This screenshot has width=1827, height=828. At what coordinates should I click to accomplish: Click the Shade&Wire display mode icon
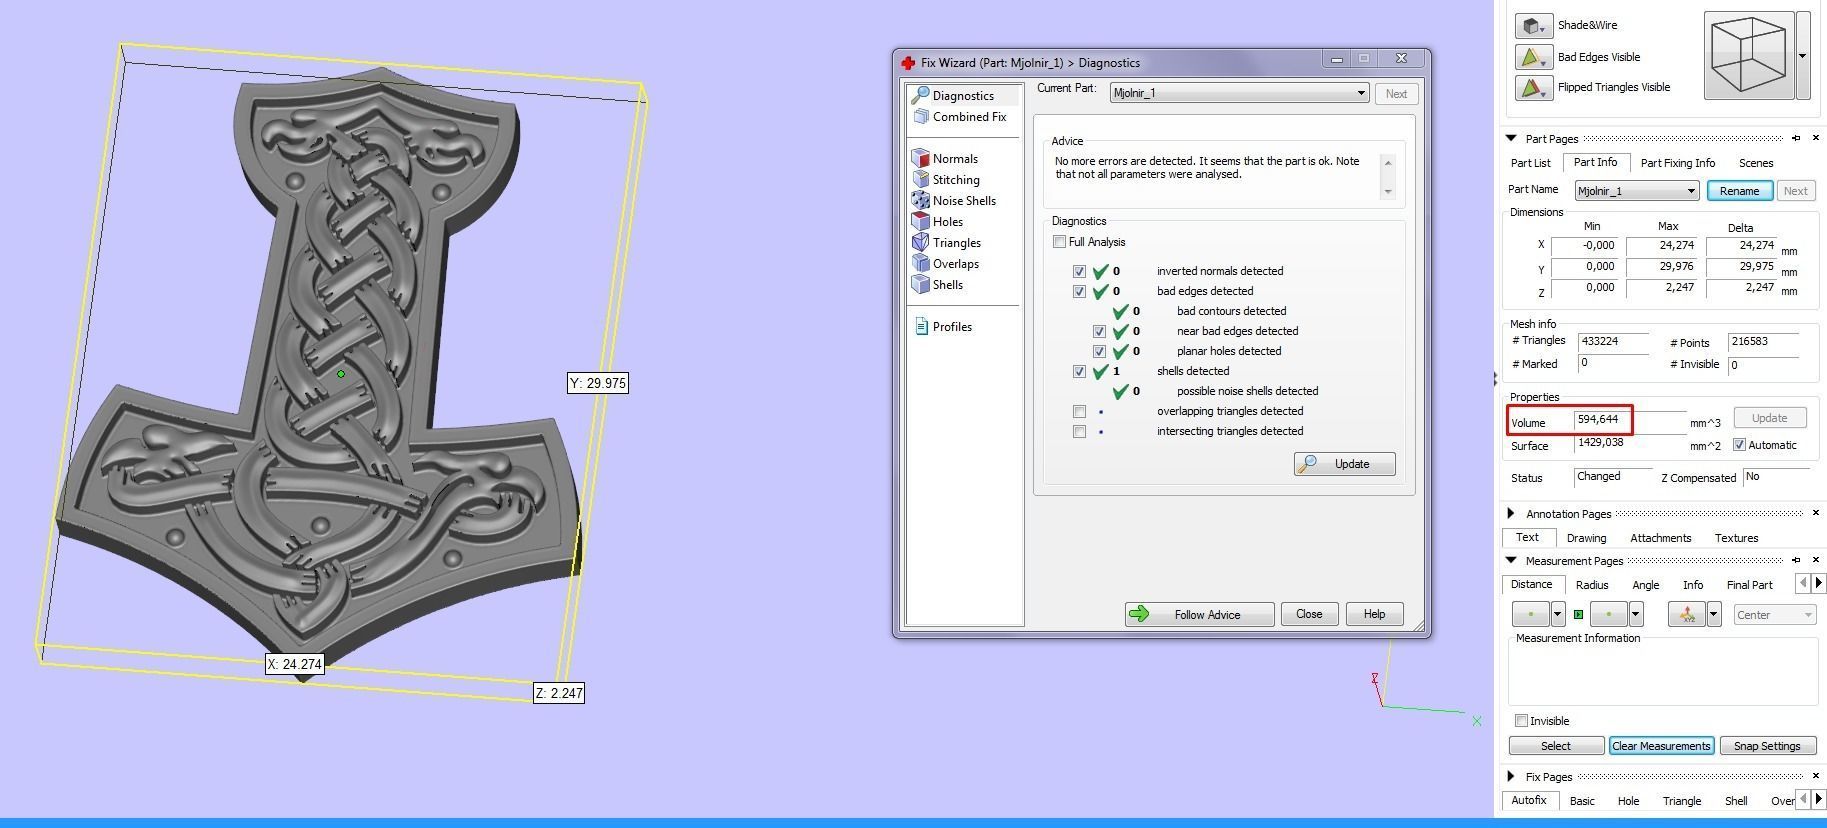(1533, 25)
